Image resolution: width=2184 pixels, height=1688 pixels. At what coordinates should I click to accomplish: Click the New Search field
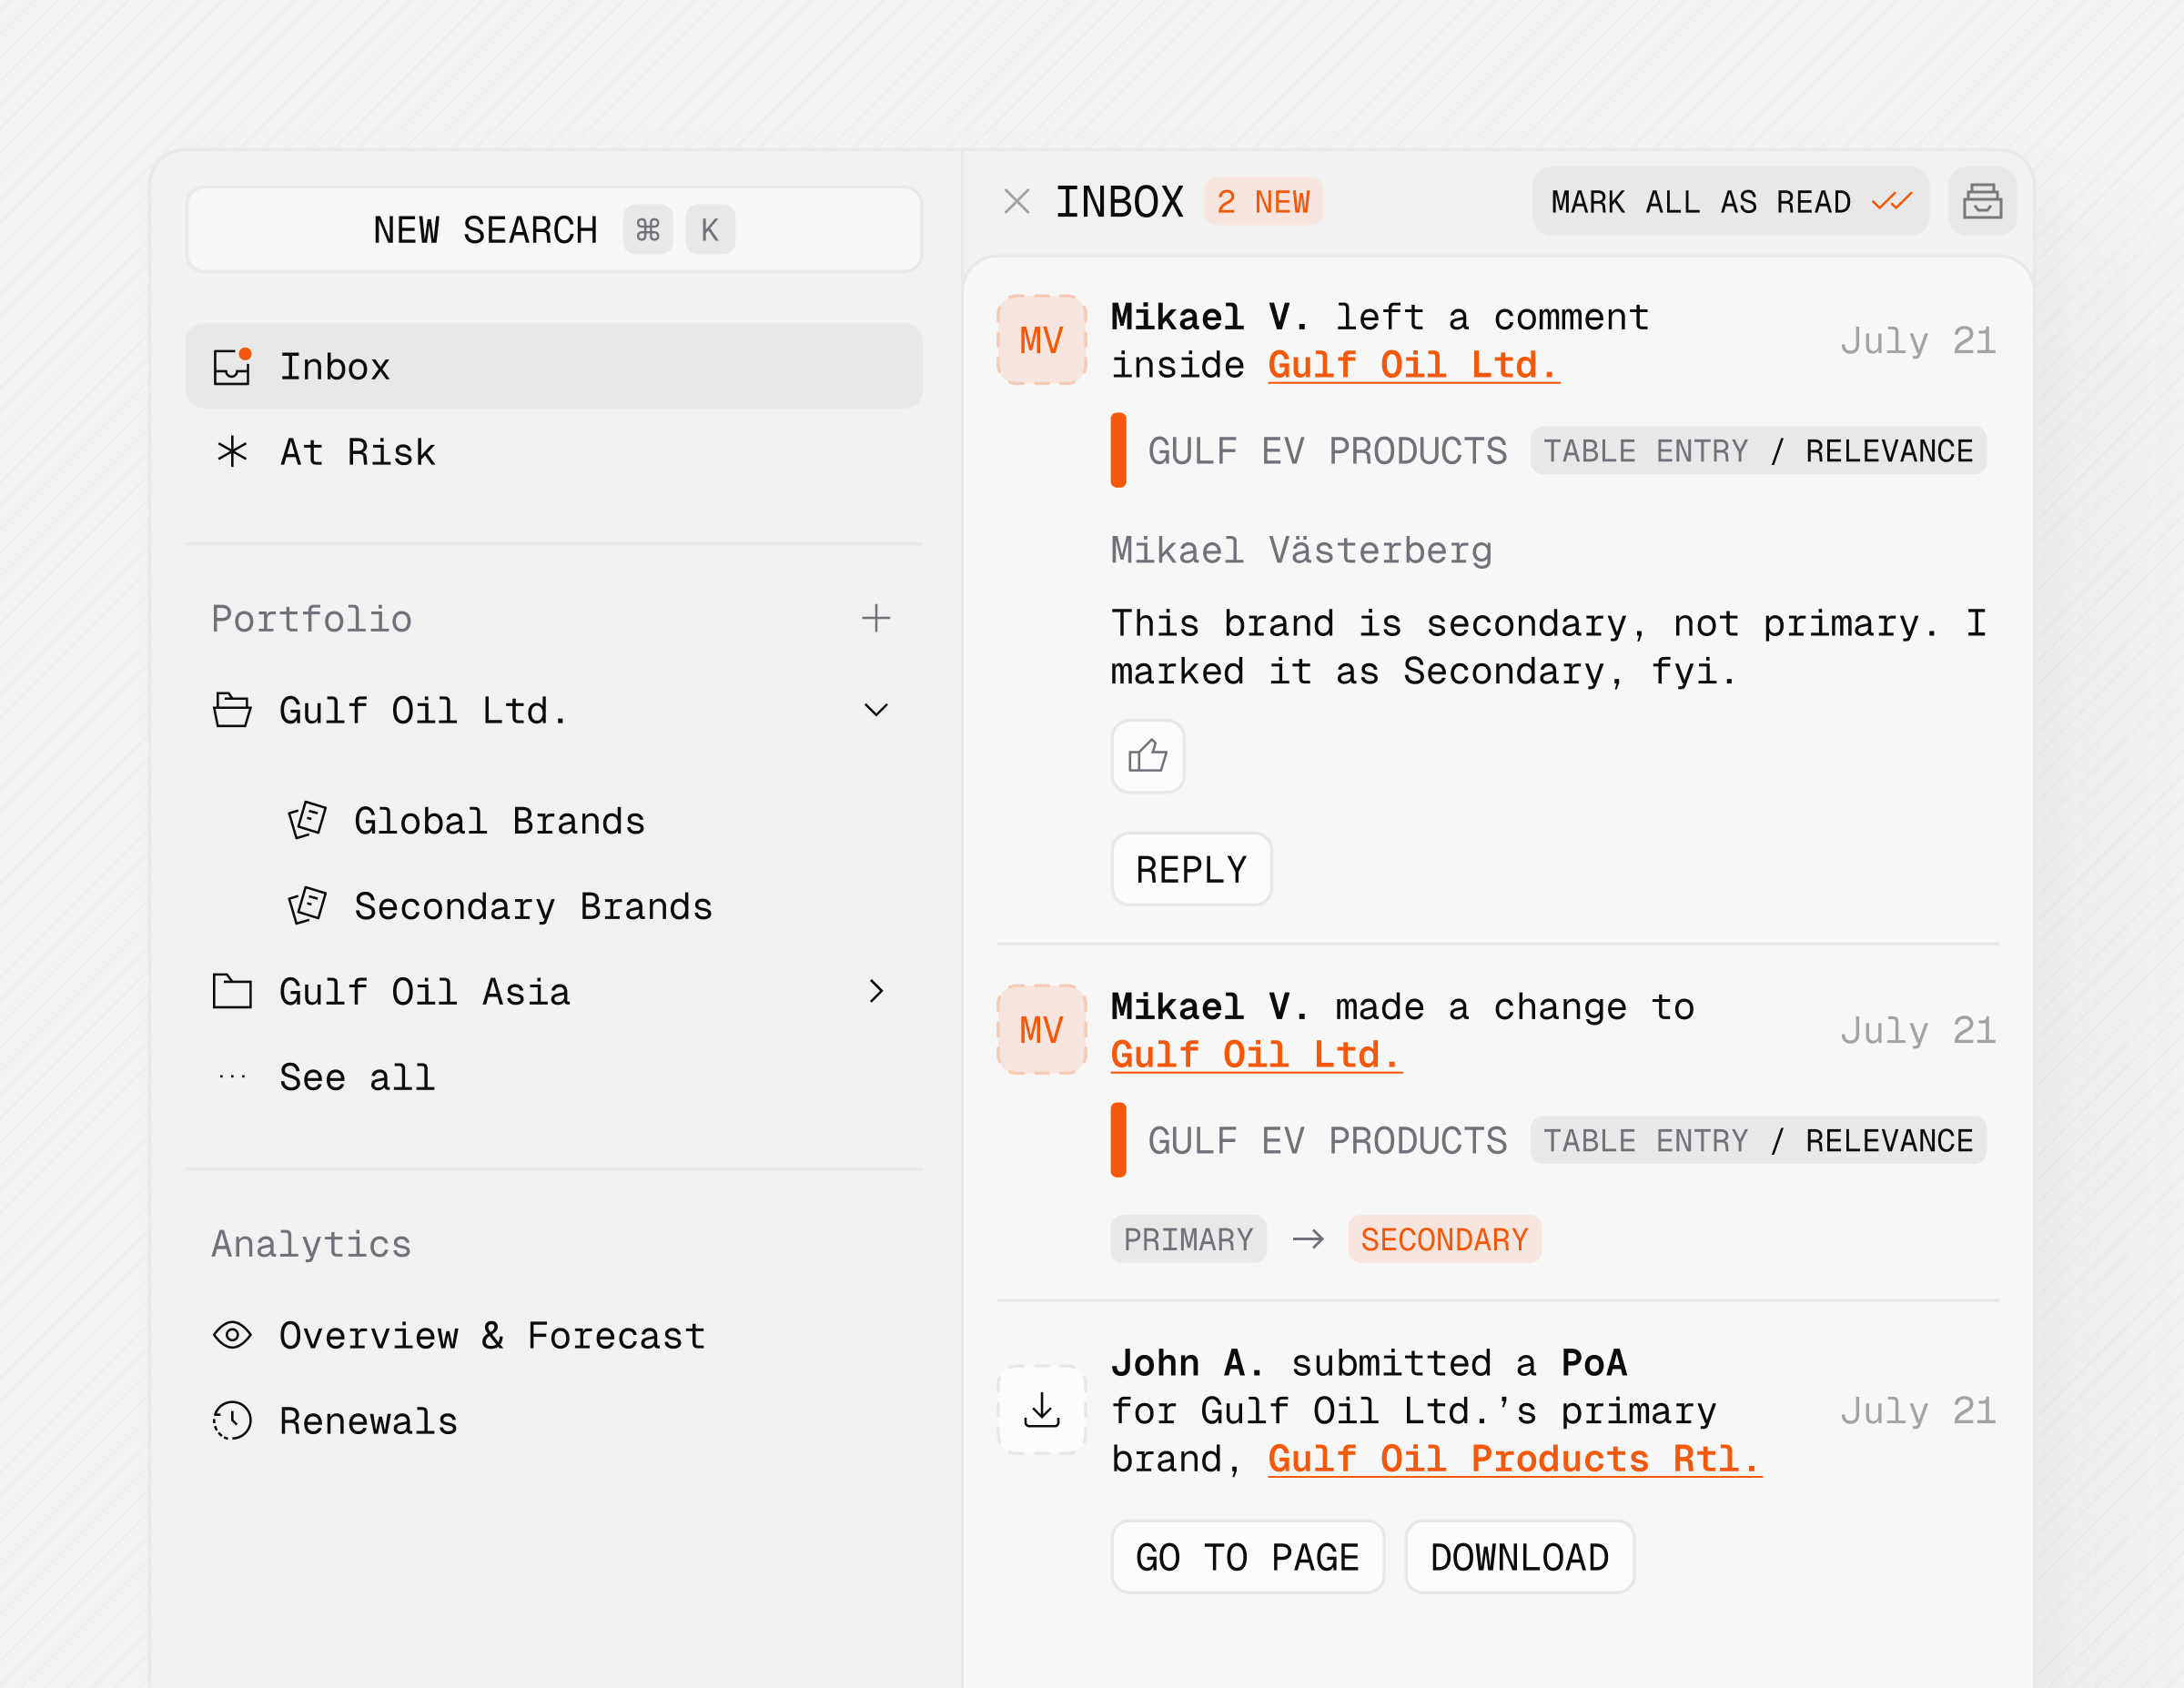tap(553, 230)
